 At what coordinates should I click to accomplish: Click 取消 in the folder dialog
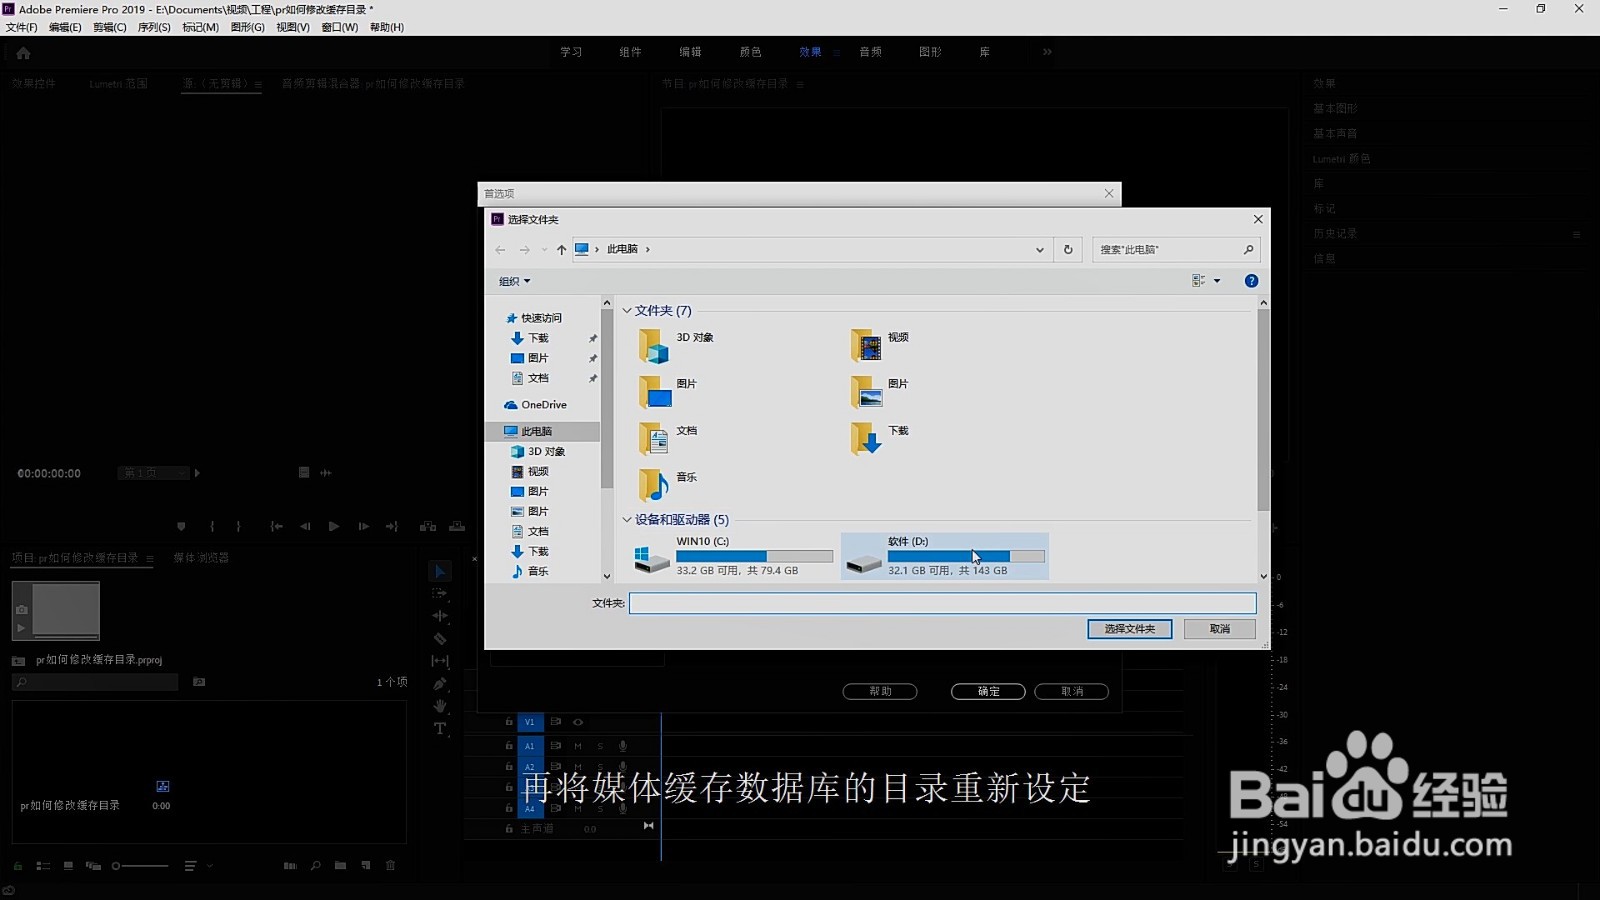[x=1220, y=629]
